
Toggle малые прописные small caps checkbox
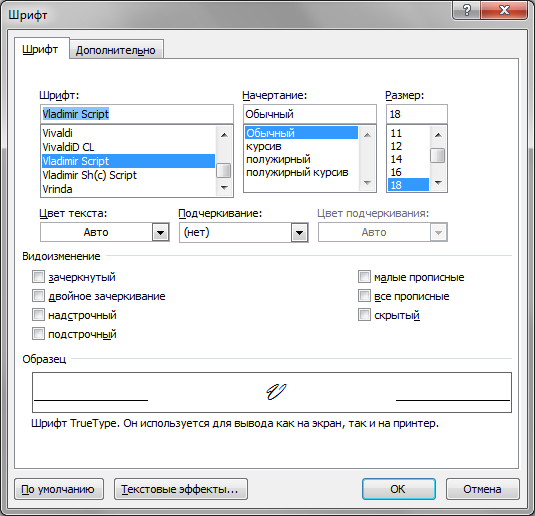(364, 277)
